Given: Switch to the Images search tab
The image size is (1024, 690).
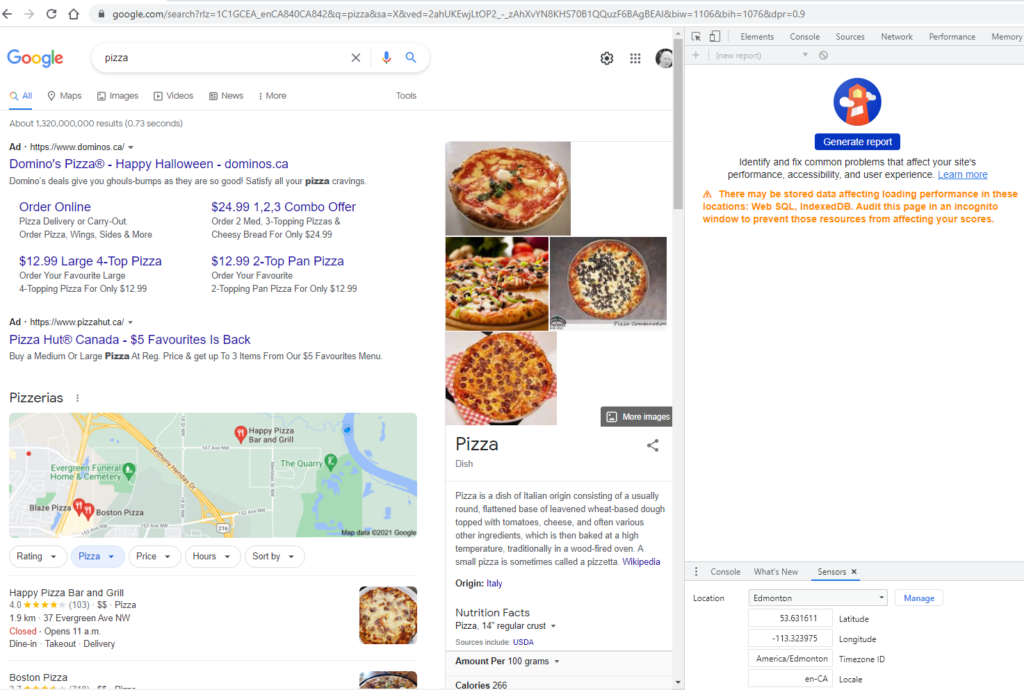Looking at the screenshot, I should (118, 96).
